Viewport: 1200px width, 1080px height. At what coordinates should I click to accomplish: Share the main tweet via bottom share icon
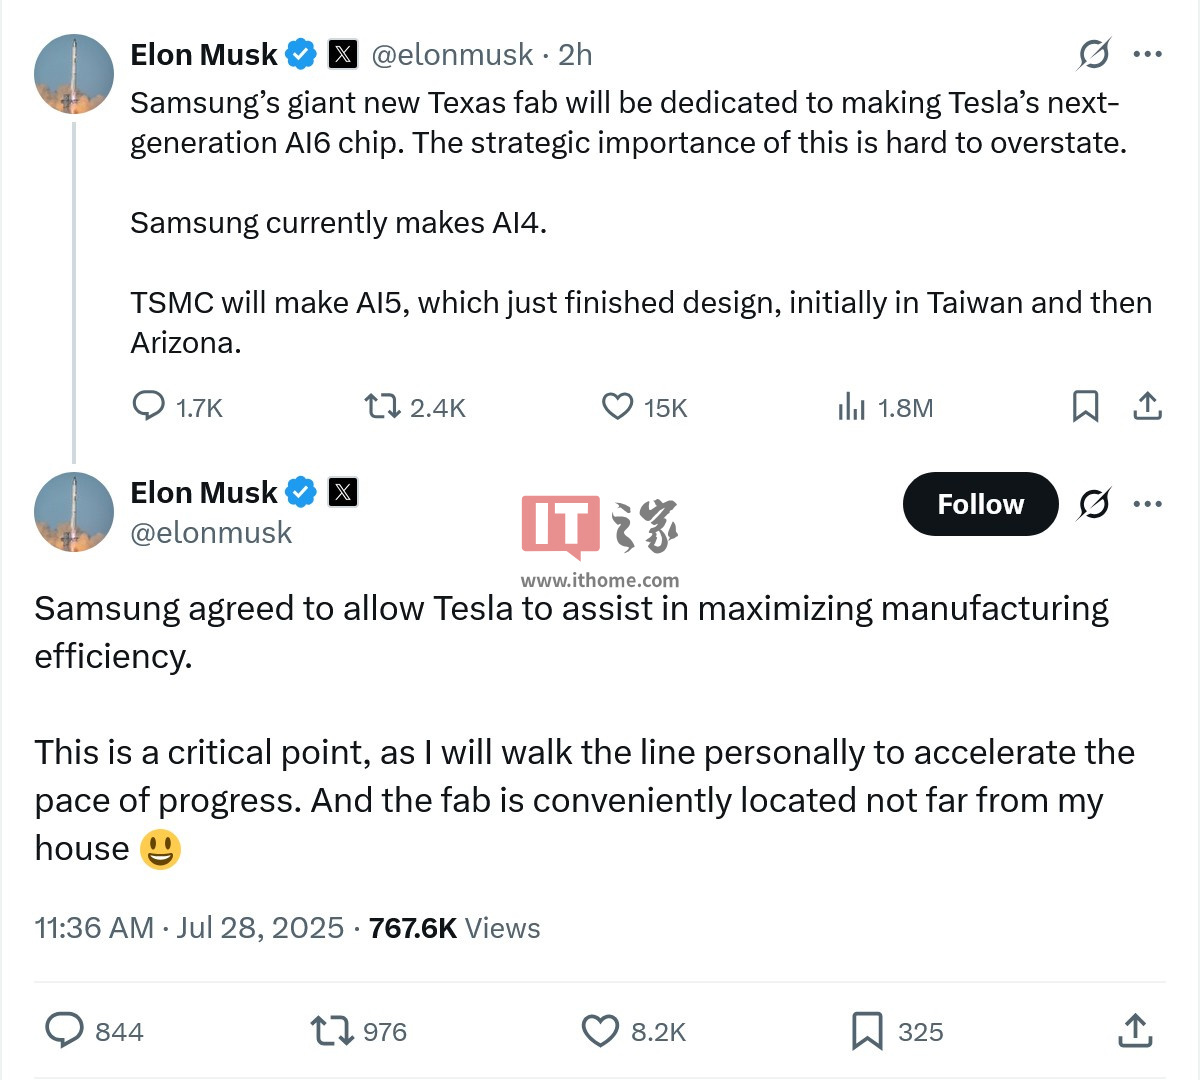point(1135,1030)
